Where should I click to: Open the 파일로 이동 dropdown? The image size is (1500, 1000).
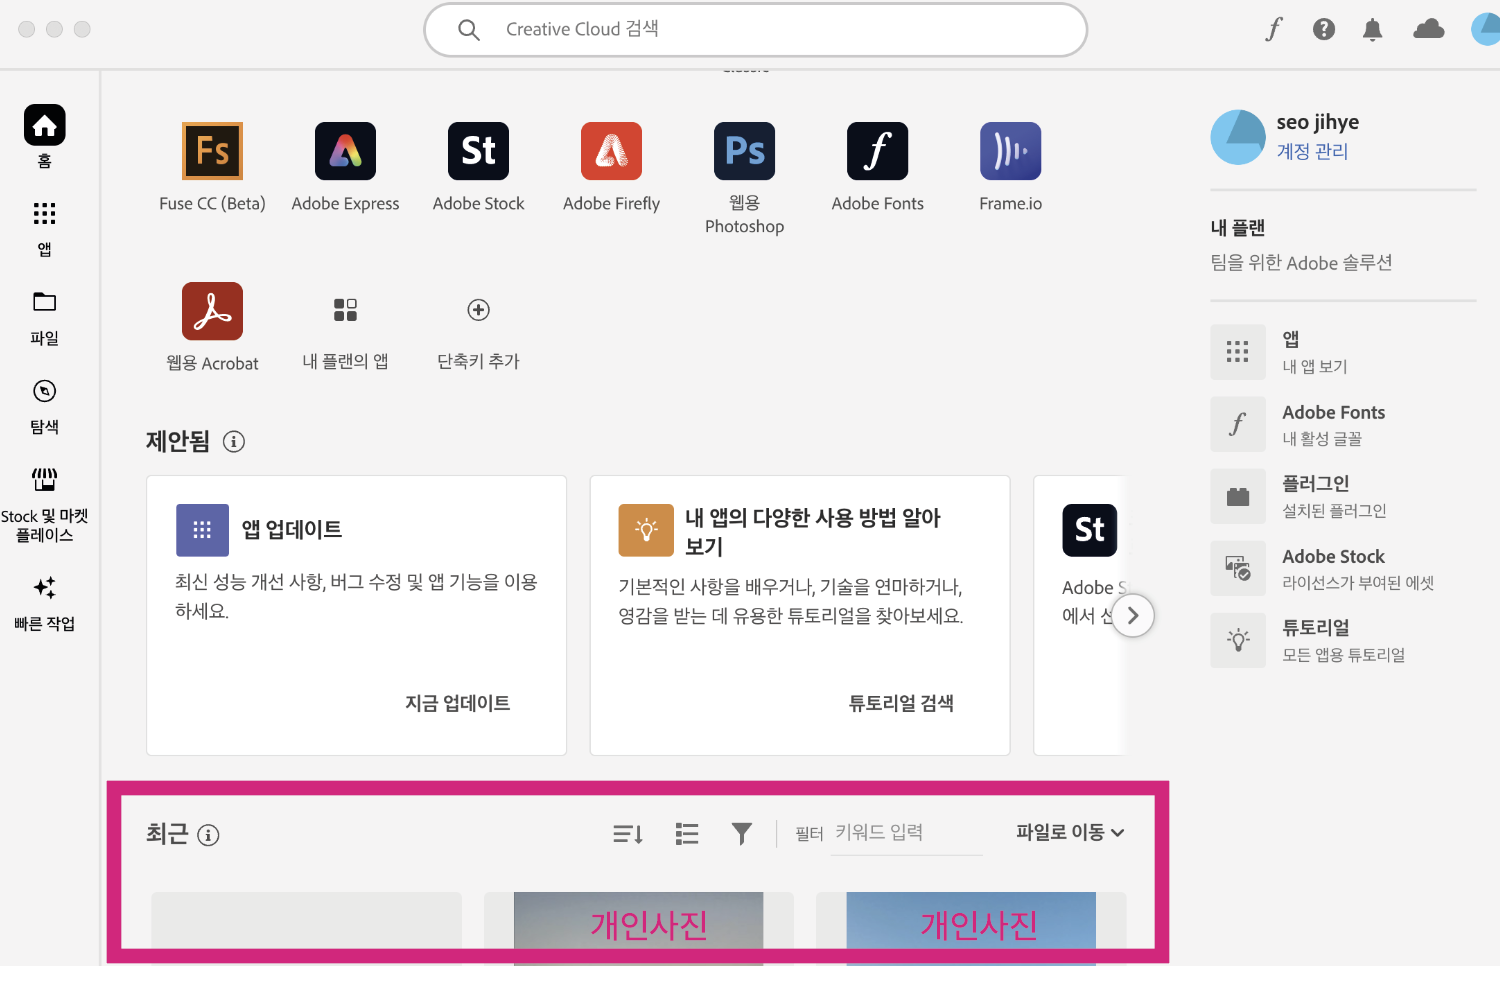(1067, 832)
